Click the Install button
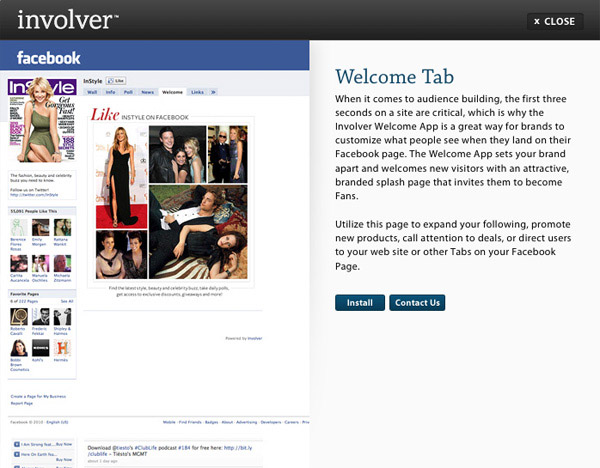This screenshot has height=468, width=600. [x=360, y=303]
